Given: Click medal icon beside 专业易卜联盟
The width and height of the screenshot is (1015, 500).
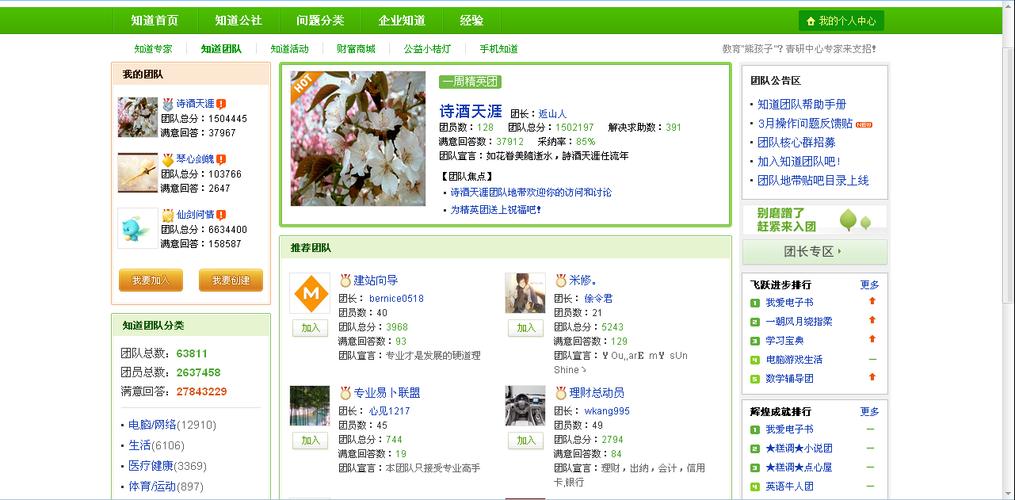Looking at the screenshot, I should click(x=346, y=393).
